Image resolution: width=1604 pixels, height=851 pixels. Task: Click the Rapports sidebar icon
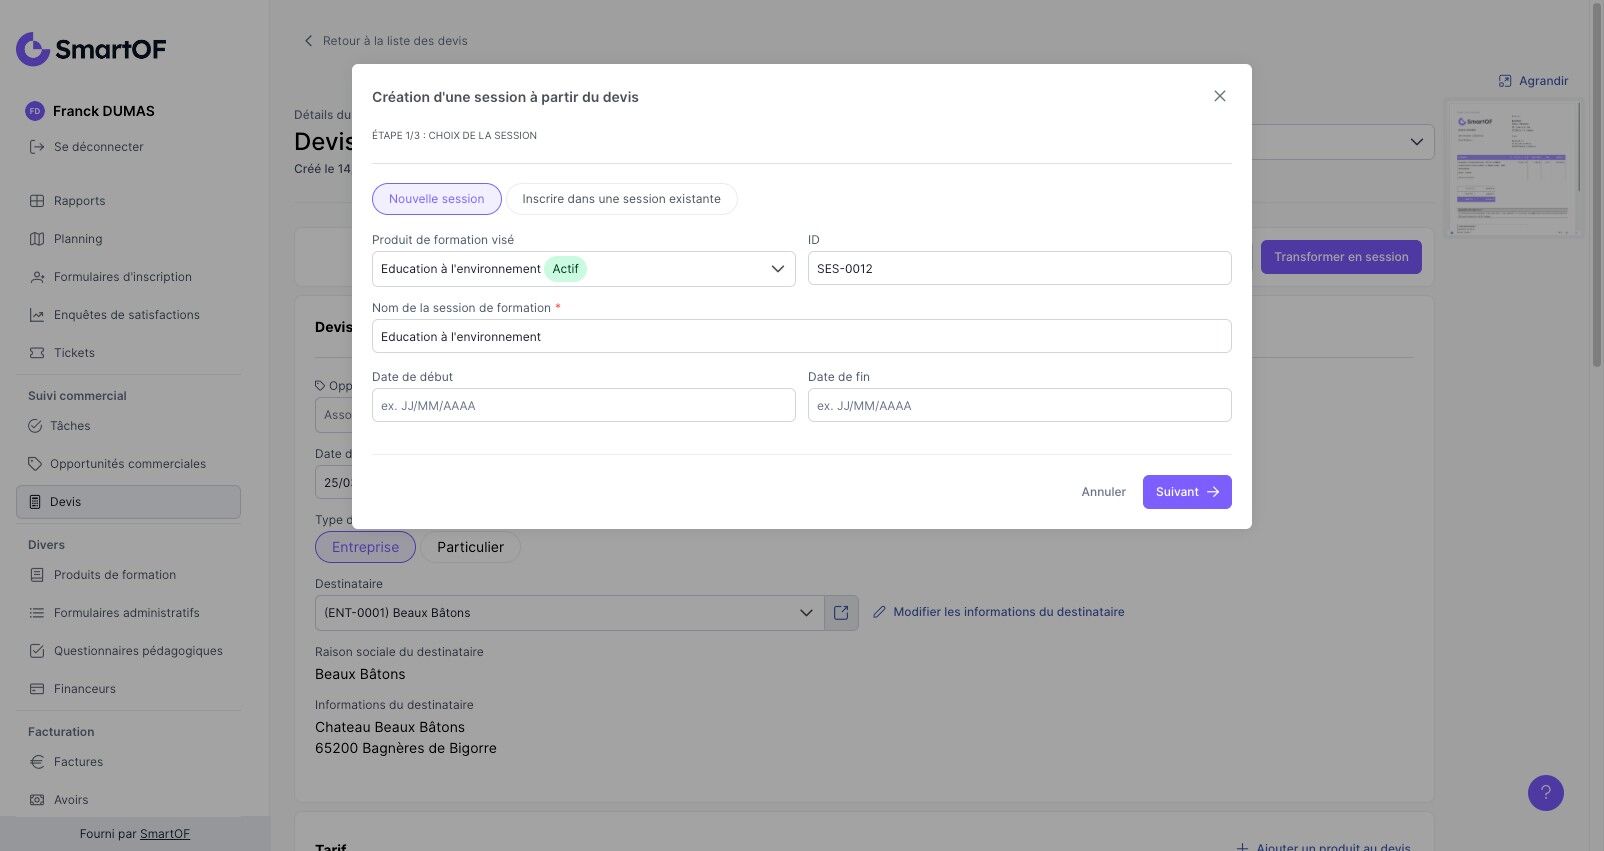(x=37, y=201)
